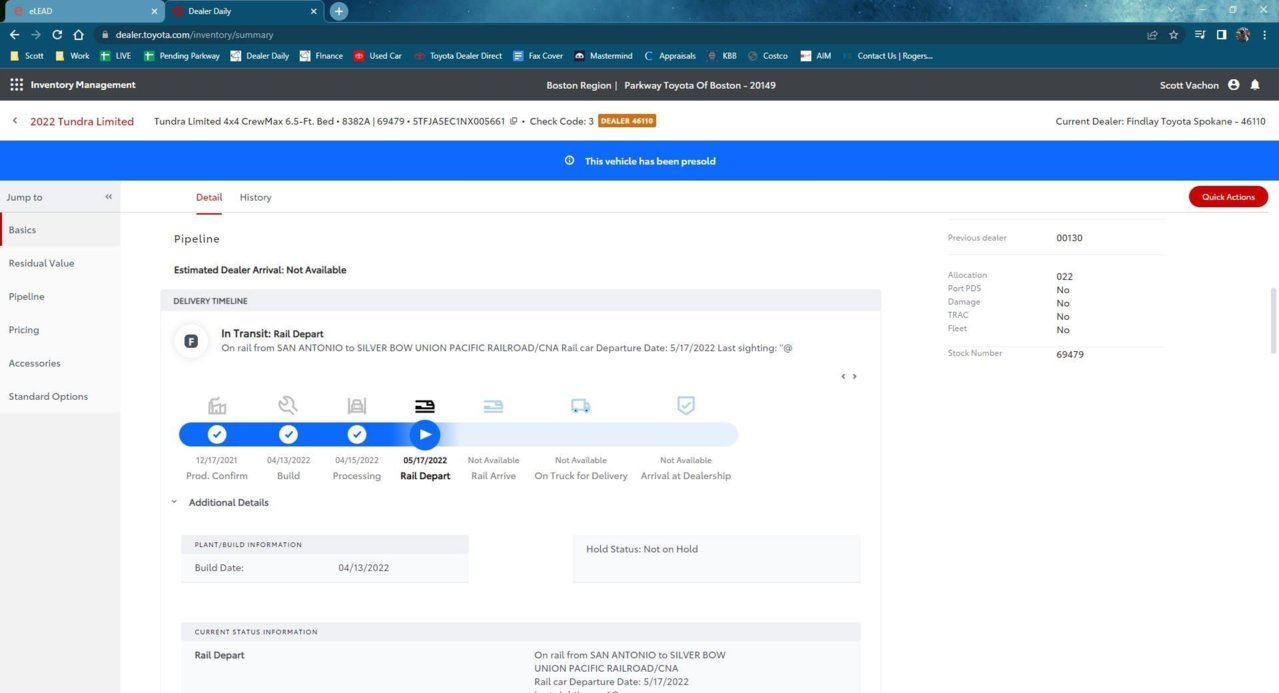Show next timeline status with right arrow
Viewport: 1279px width, 693px height.
pos(855,377)
